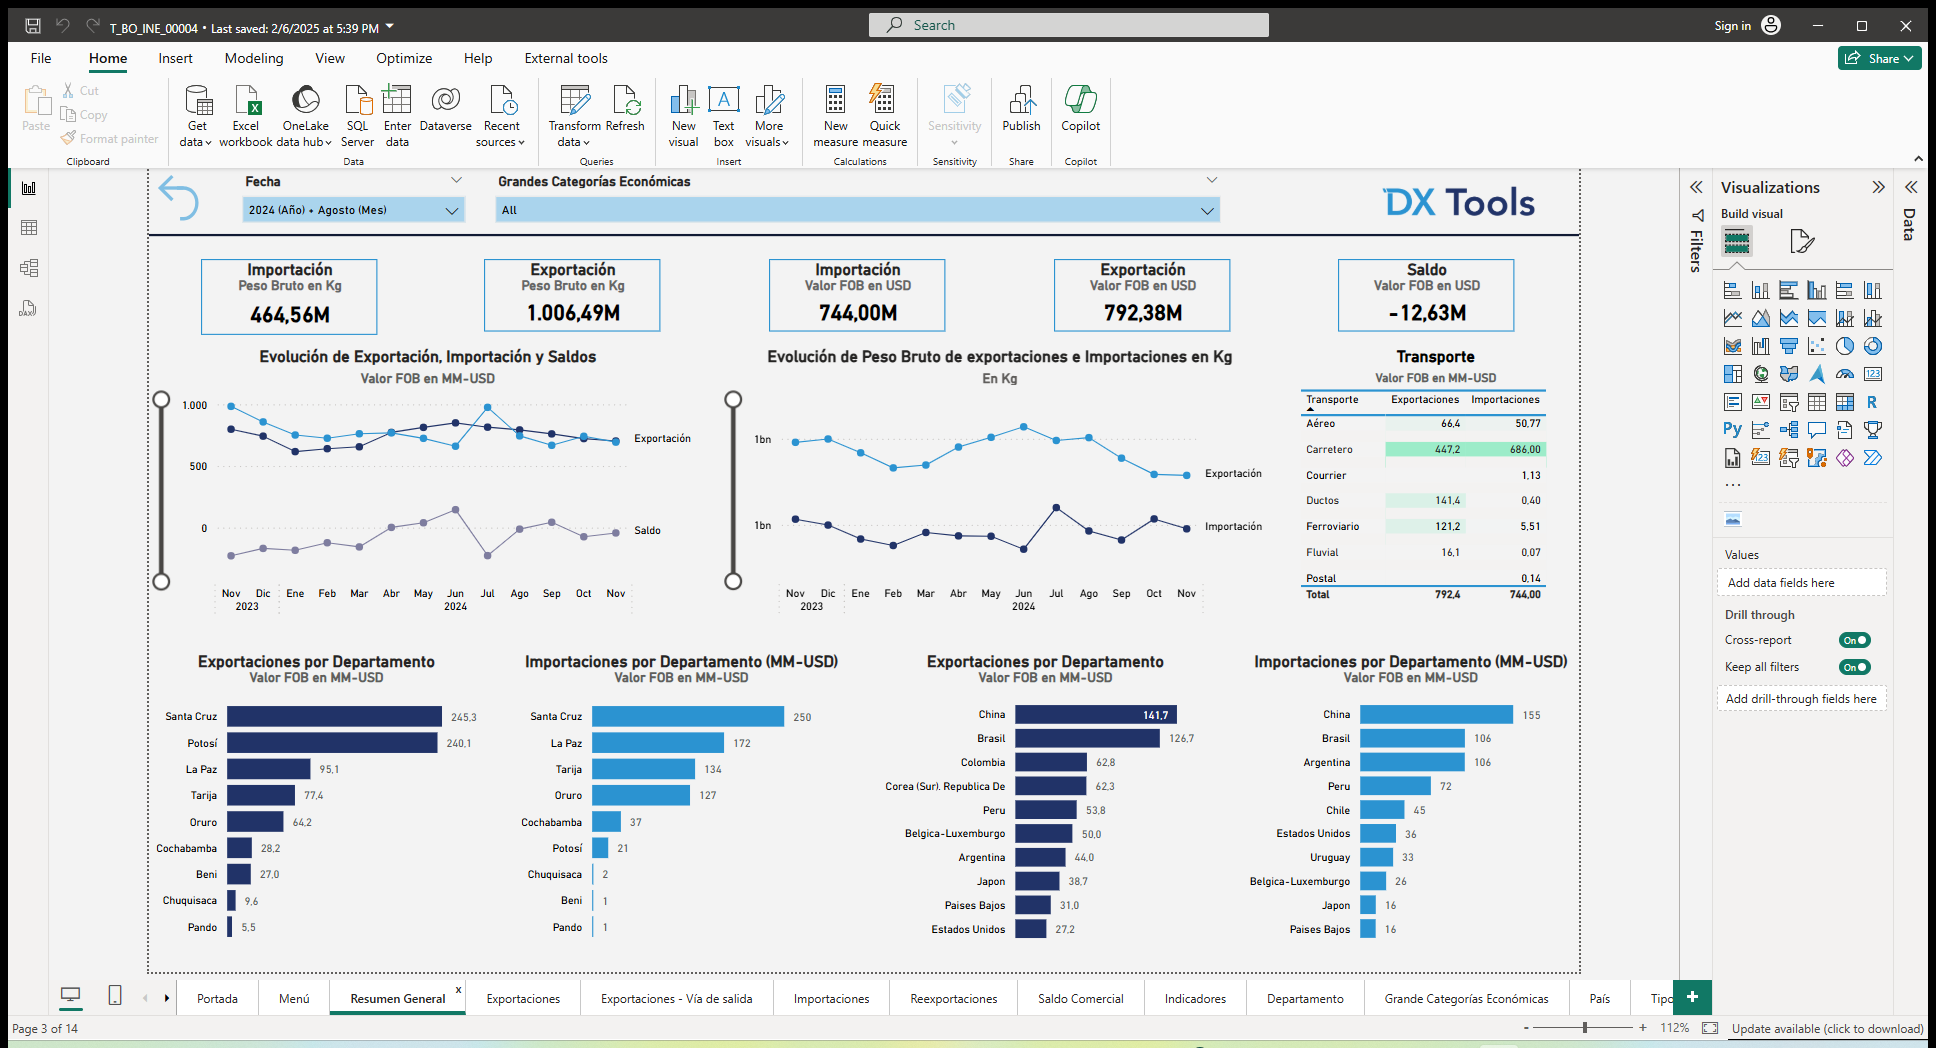Screen dimensions: 1936x1048
Task: Choose the donut chart visual
Action: [1872, 346]
